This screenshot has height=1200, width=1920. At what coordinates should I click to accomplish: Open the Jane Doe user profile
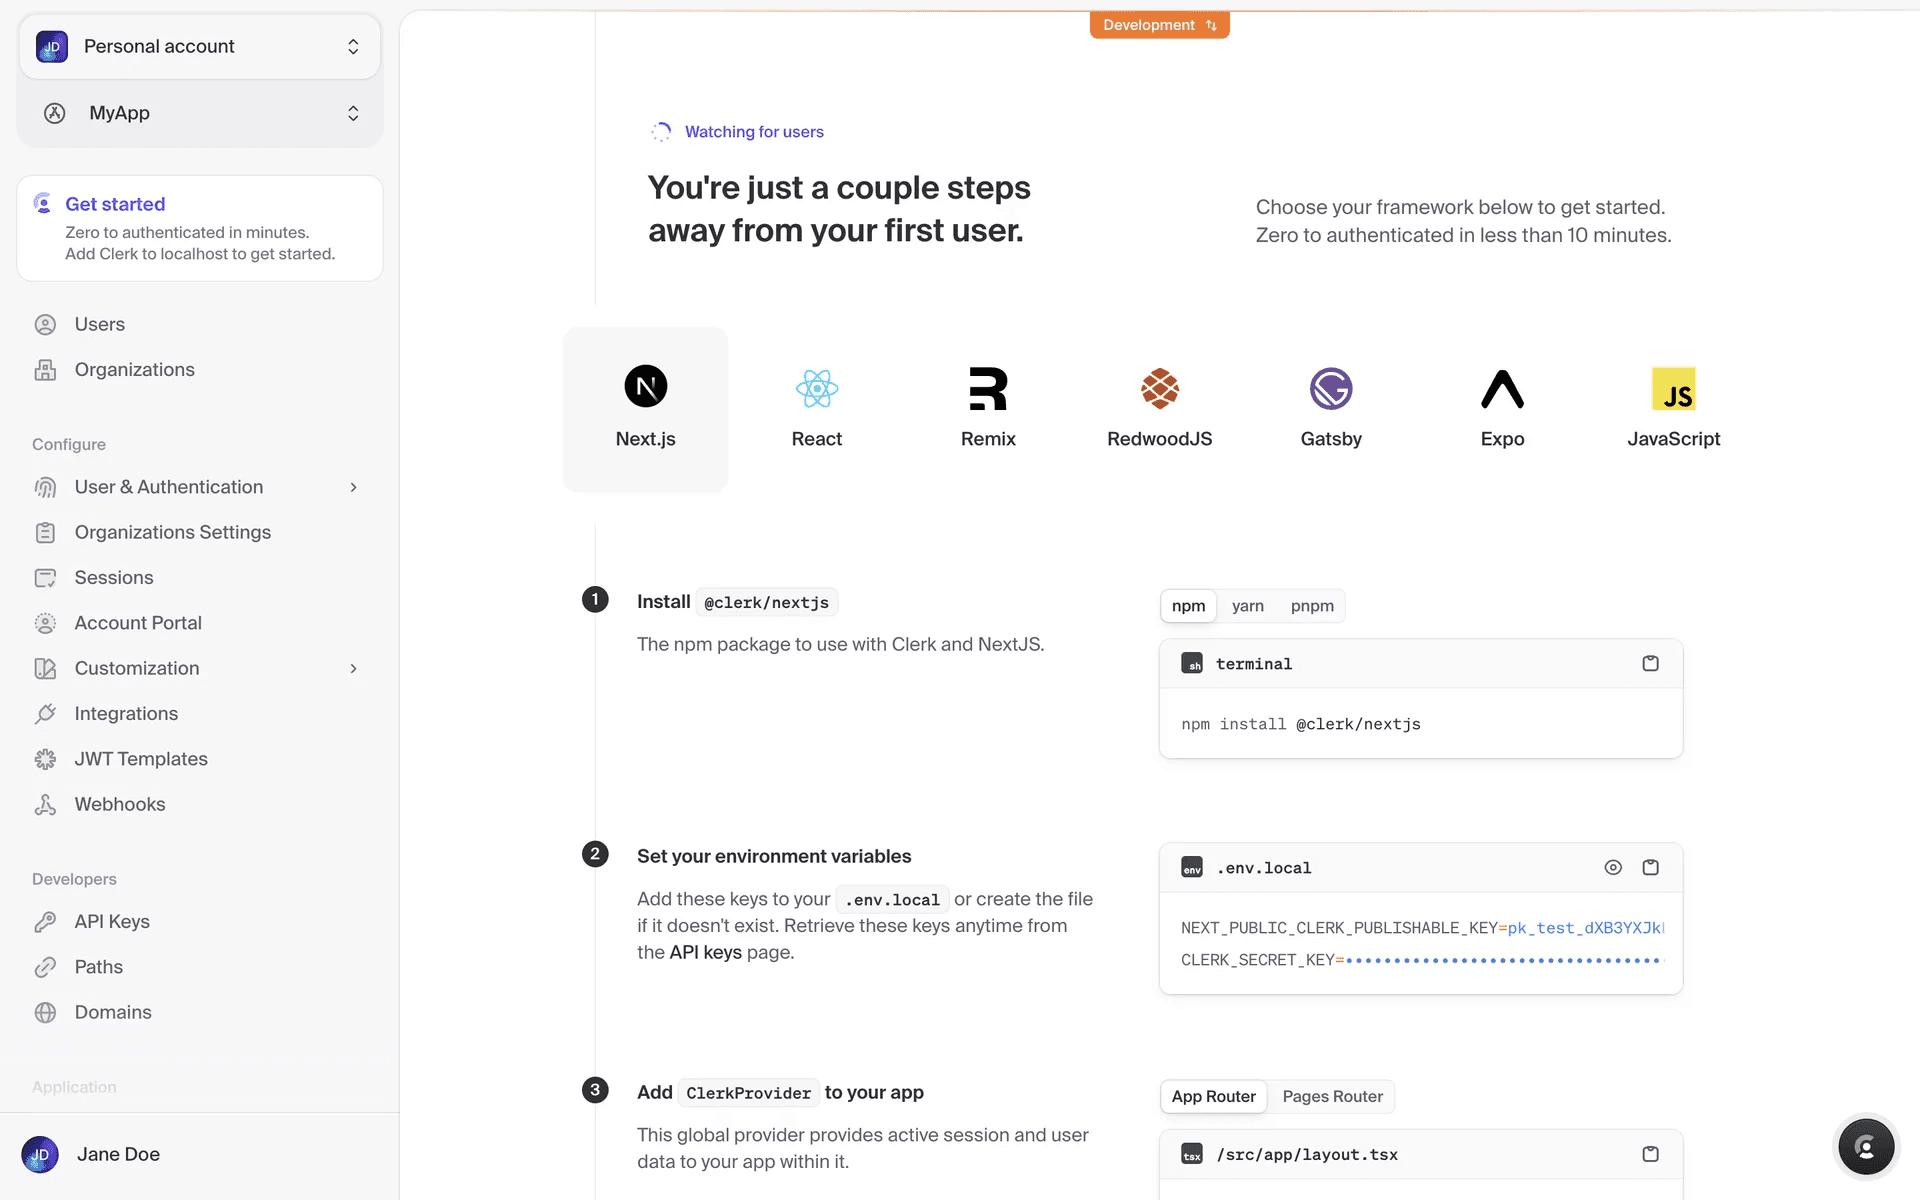[118, 1154]
